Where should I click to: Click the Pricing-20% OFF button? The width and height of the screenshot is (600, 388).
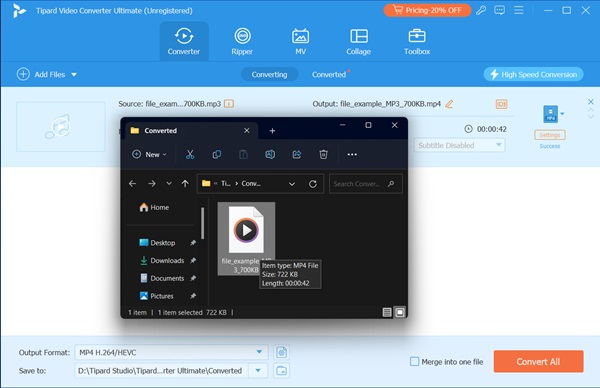(427, 10)
